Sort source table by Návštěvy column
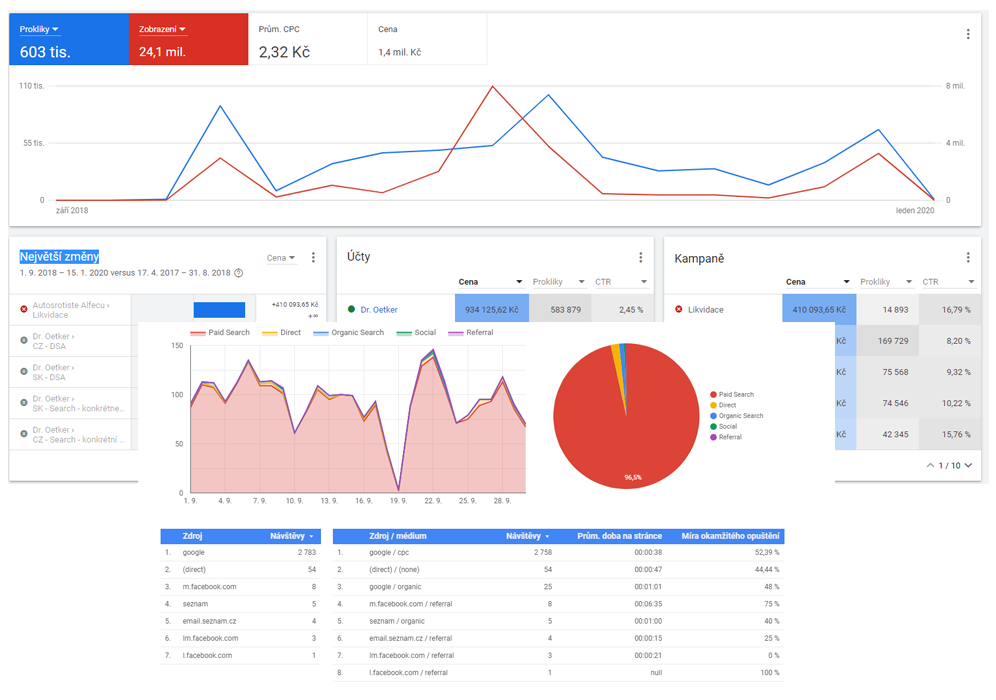 coord(292,536)
